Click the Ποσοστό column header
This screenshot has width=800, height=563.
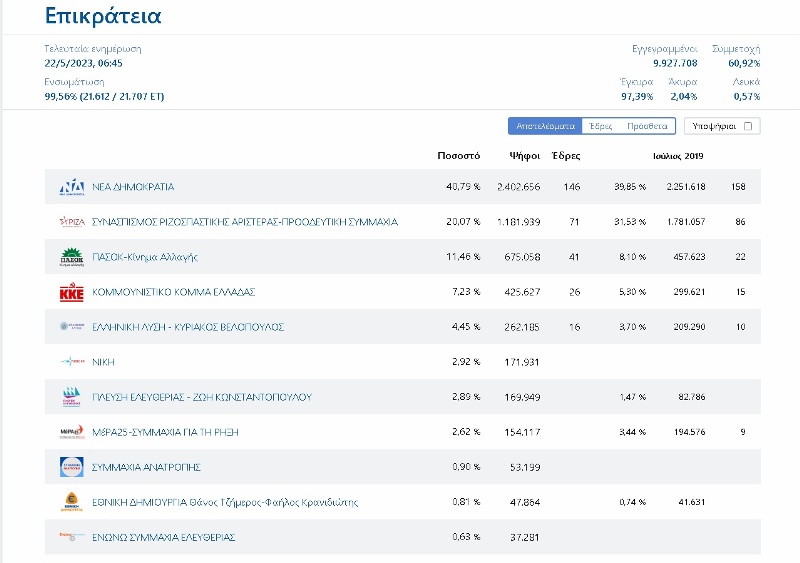pos(459,156)
